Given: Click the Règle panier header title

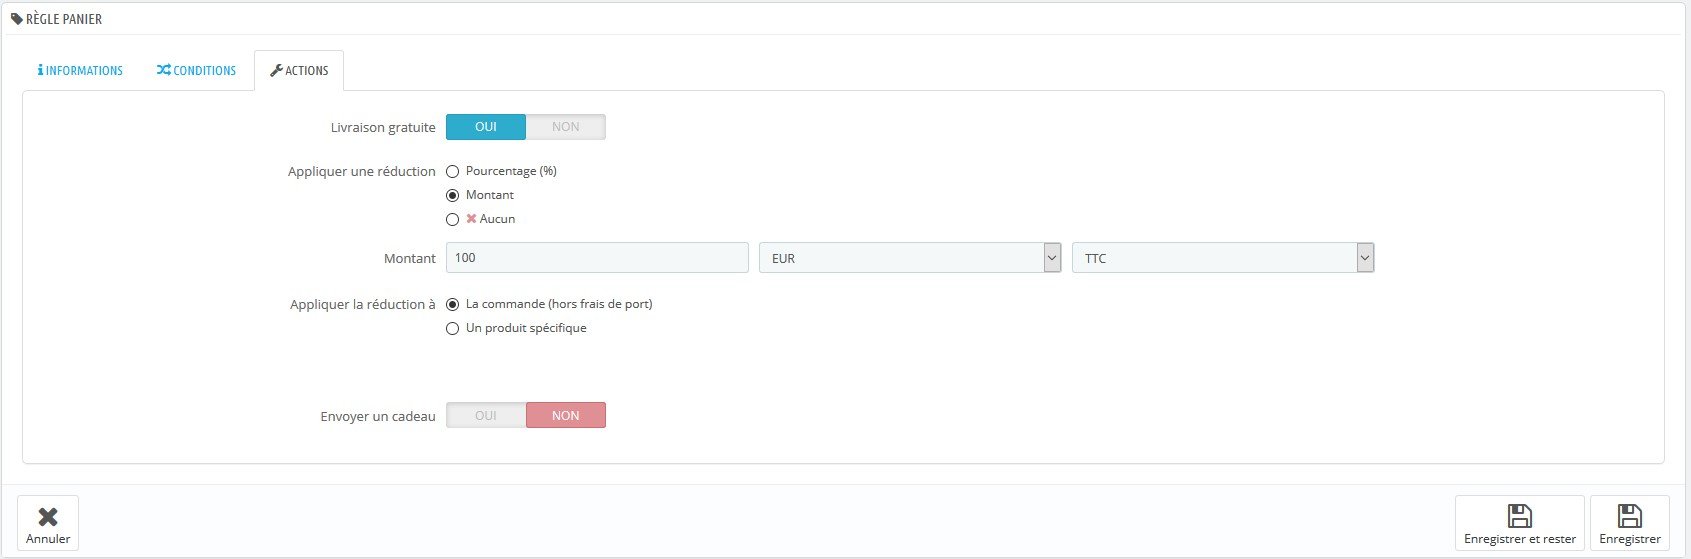Looking at the screenshot, I should 64,19.
